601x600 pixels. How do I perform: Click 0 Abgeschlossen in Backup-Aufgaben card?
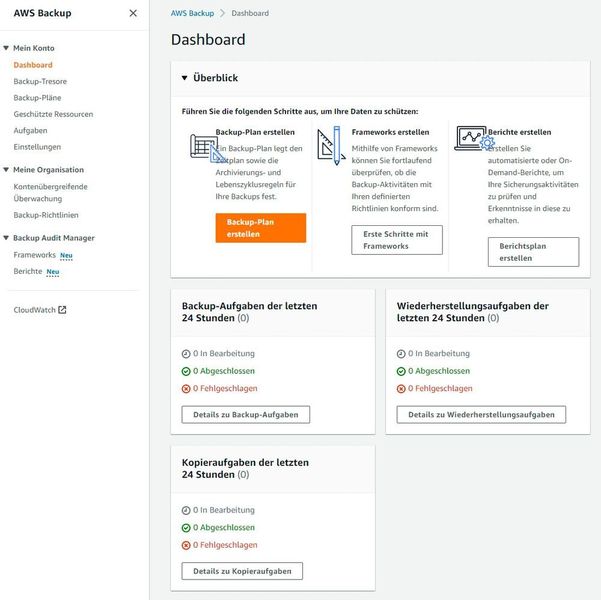[x=224, y=371]
